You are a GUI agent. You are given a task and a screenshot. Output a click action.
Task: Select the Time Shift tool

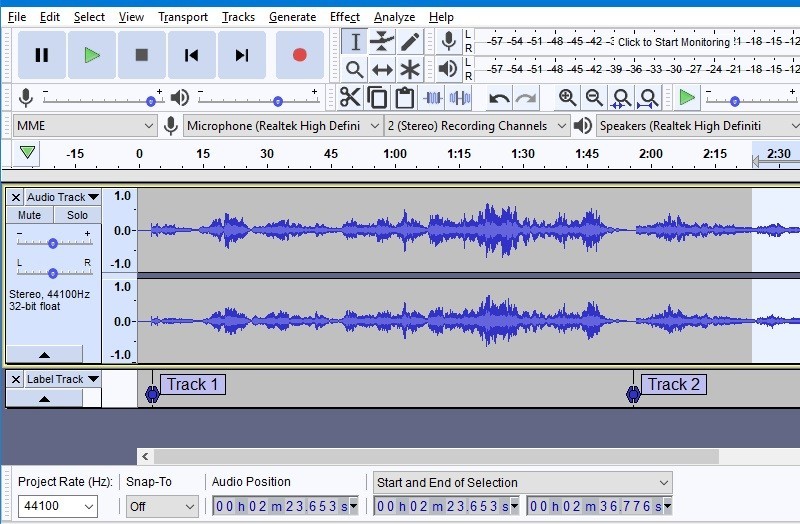[x=382, y=69]
